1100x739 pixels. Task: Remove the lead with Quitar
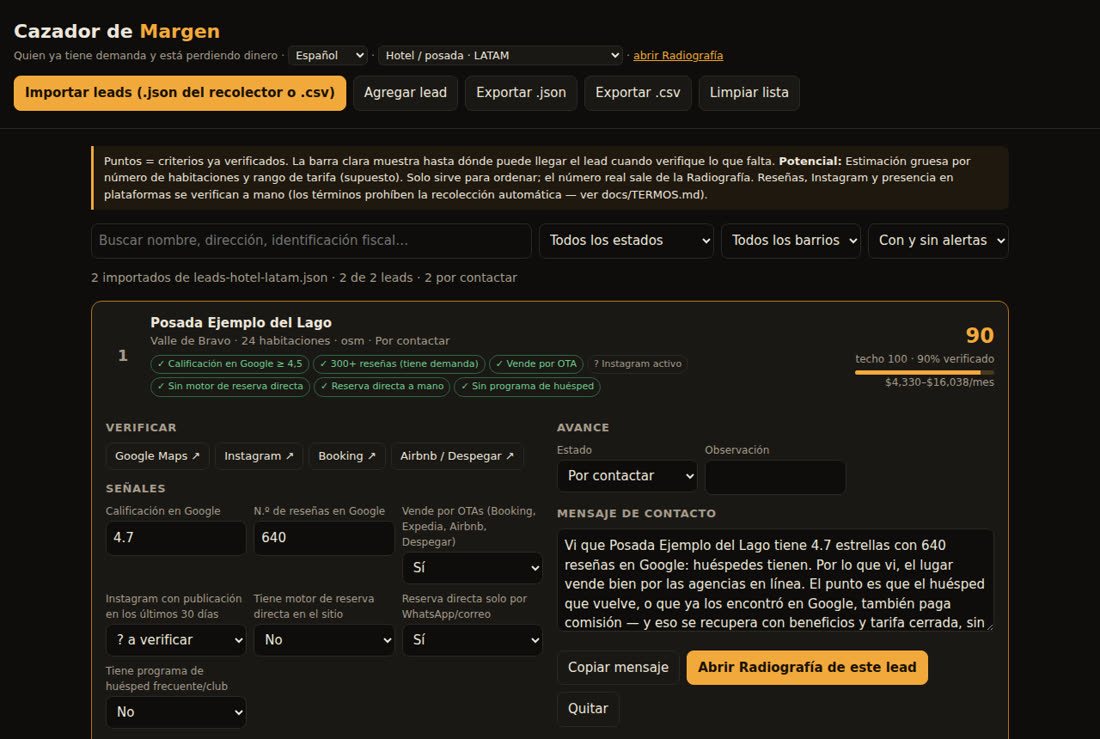point(588,709)
